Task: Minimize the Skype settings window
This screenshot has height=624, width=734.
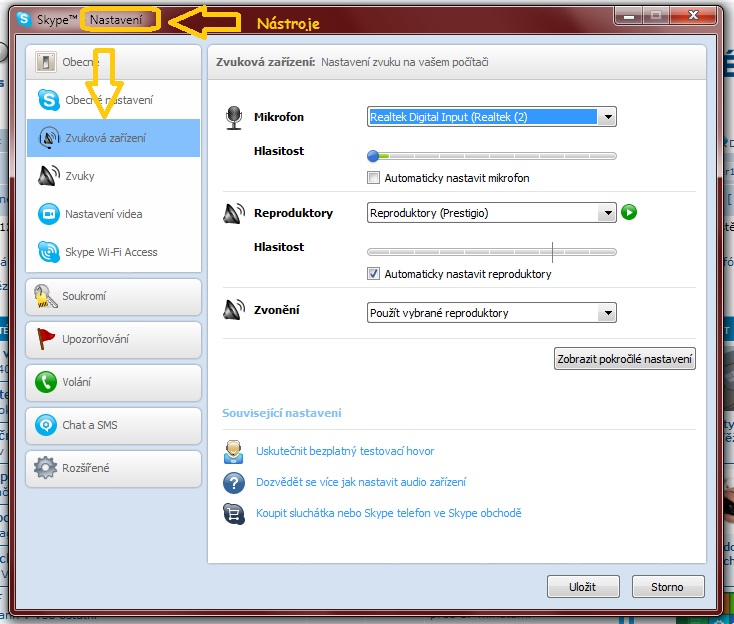Action: click(629, 16)
